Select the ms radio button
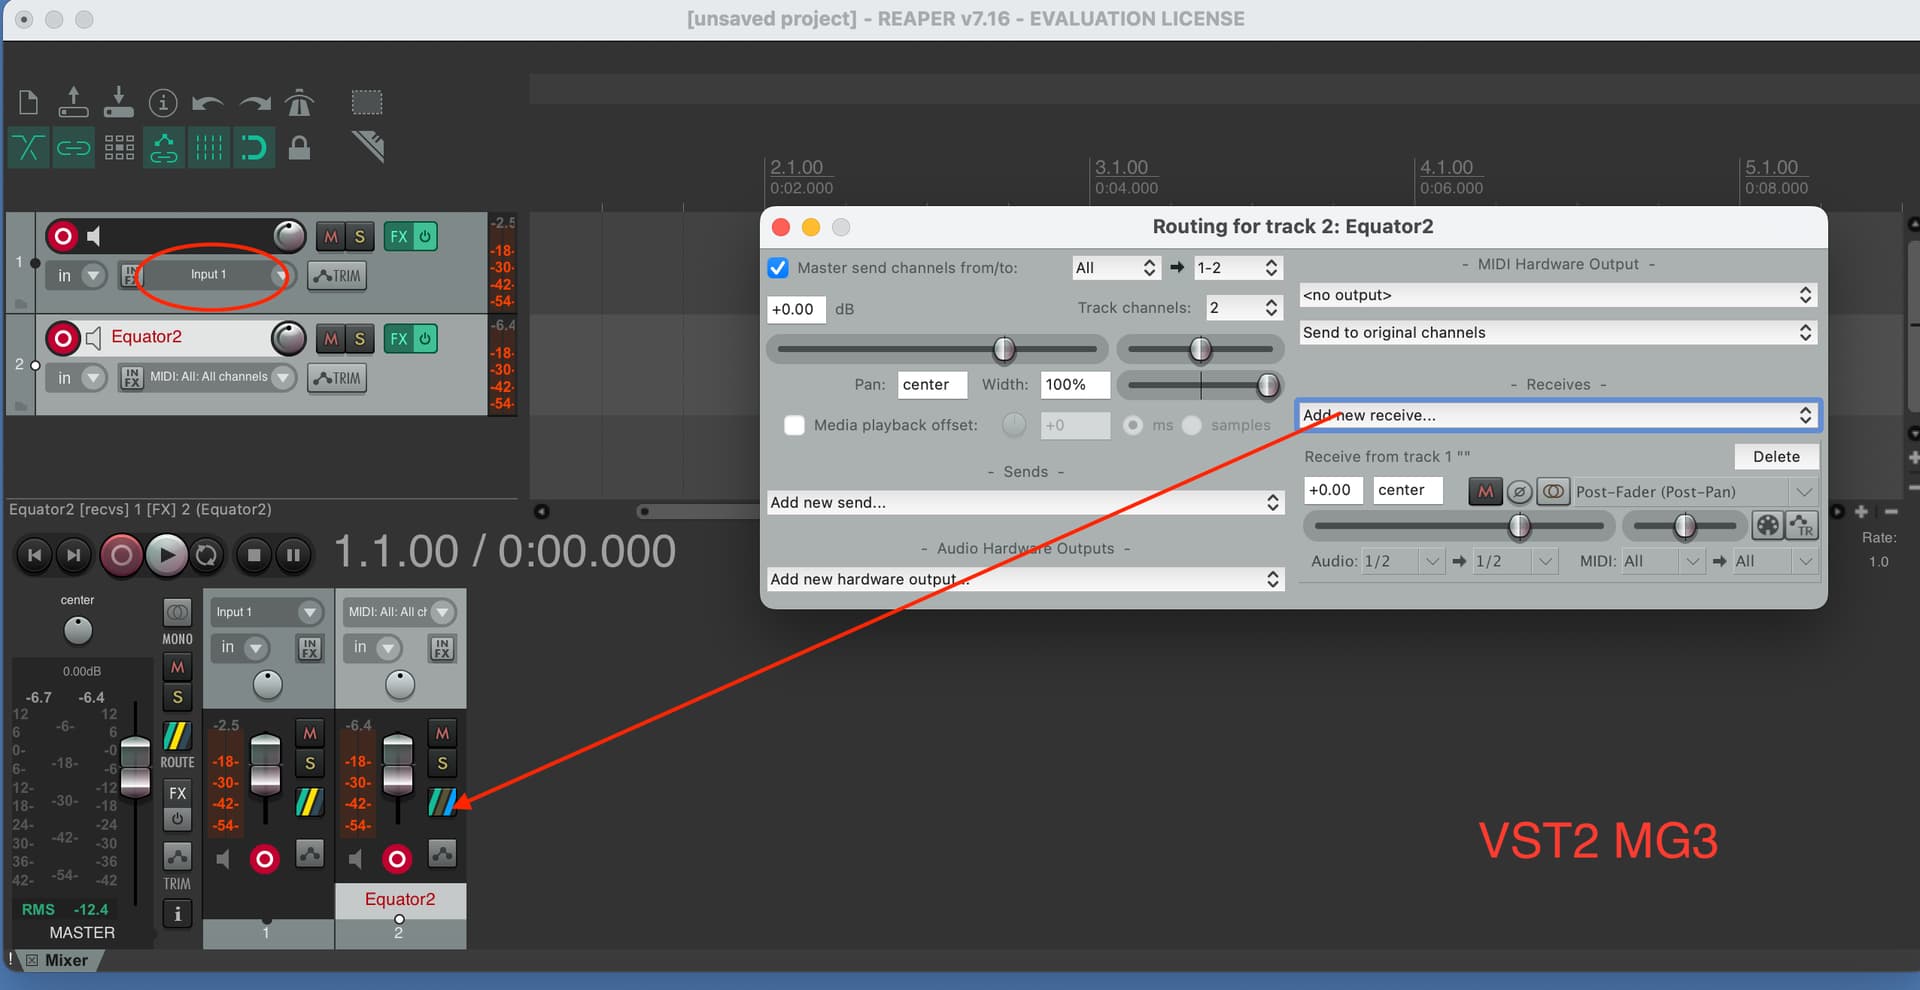1920x990 pixels. point(1133,425)
